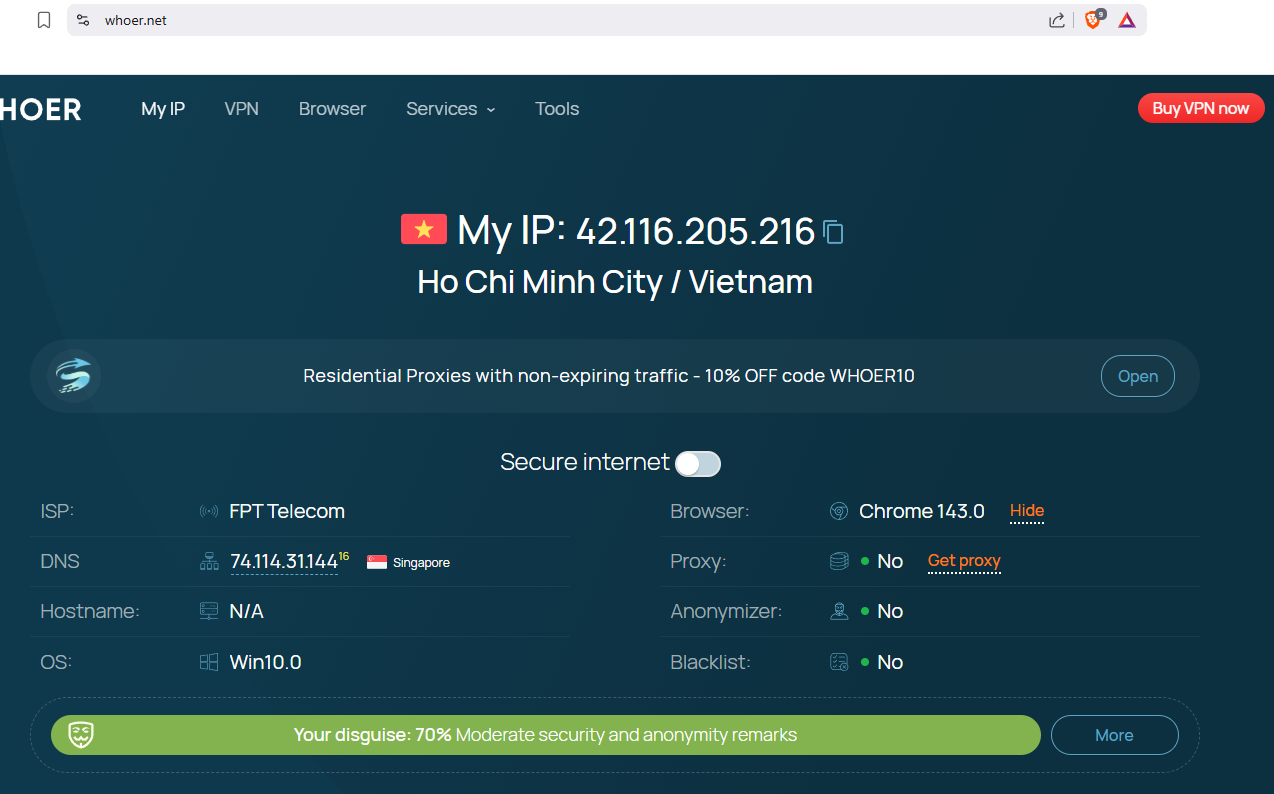Switch to the Tools section
The width and height of the screenshot is (1274, 794).
557,108
